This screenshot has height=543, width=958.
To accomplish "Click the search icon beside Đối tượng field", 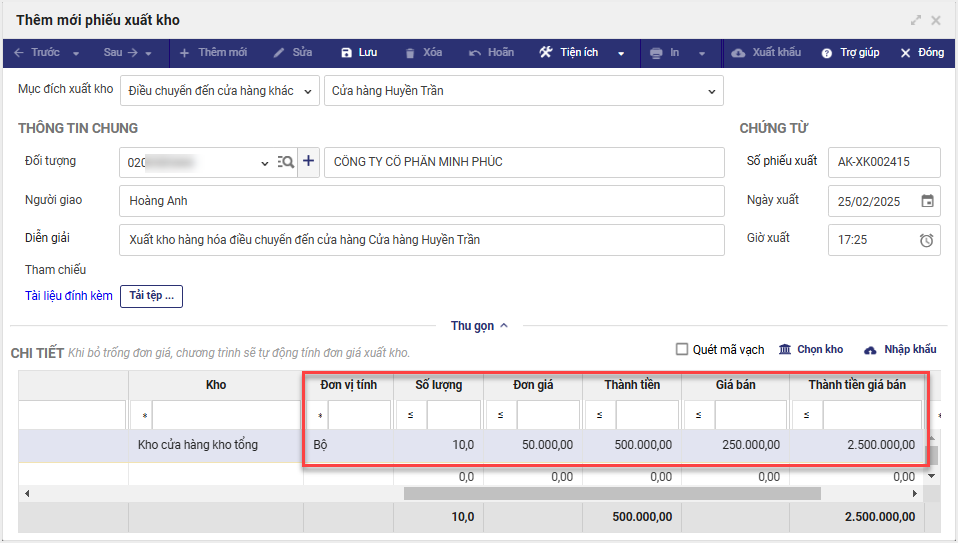I will coord(286,162).
